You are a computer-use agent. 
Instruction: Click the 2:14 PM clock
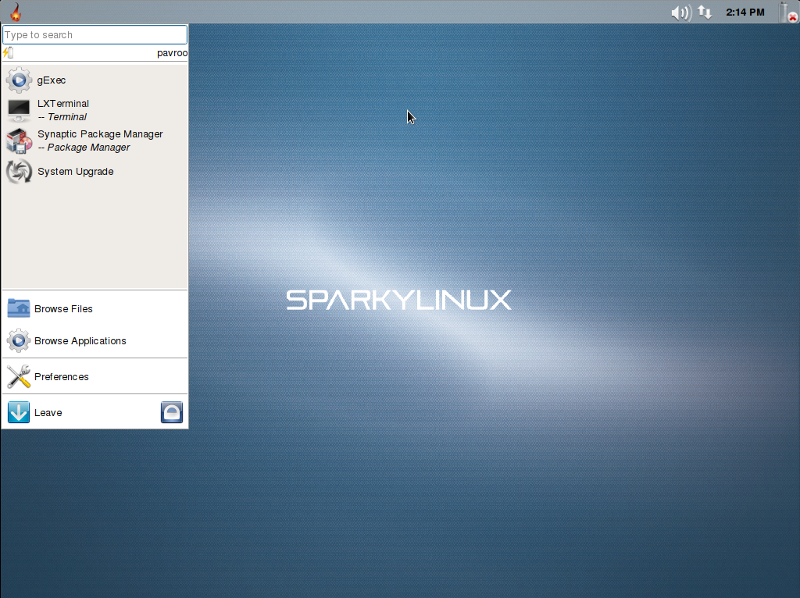745,12
